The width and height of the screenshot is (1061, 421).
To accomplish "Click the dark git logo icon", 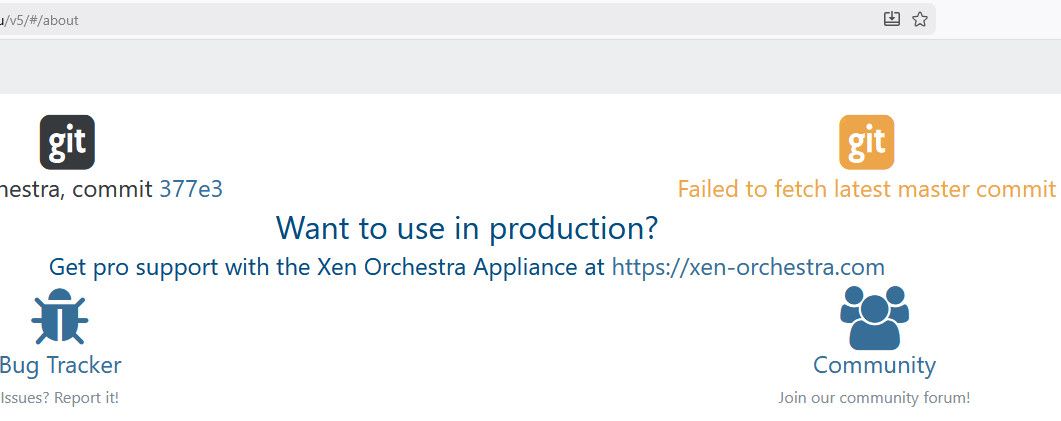I will click(x=67, y=142).
